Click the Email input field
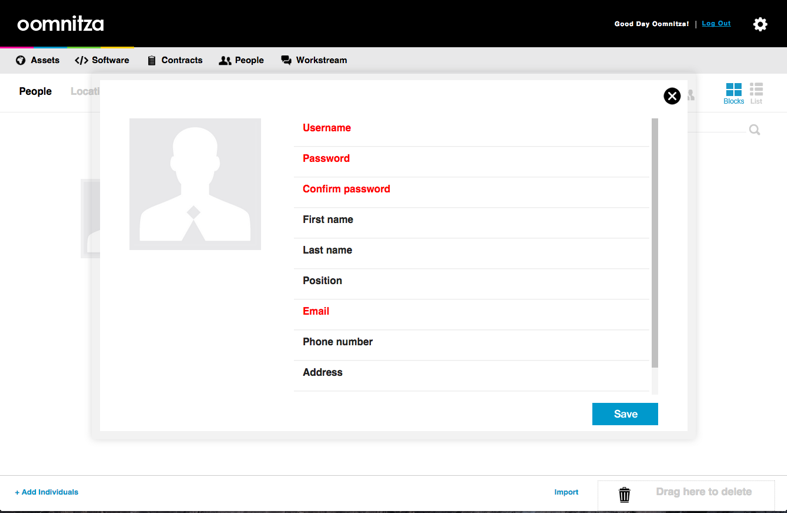Viewport: 787px width, 513px height. click(470, 312)
